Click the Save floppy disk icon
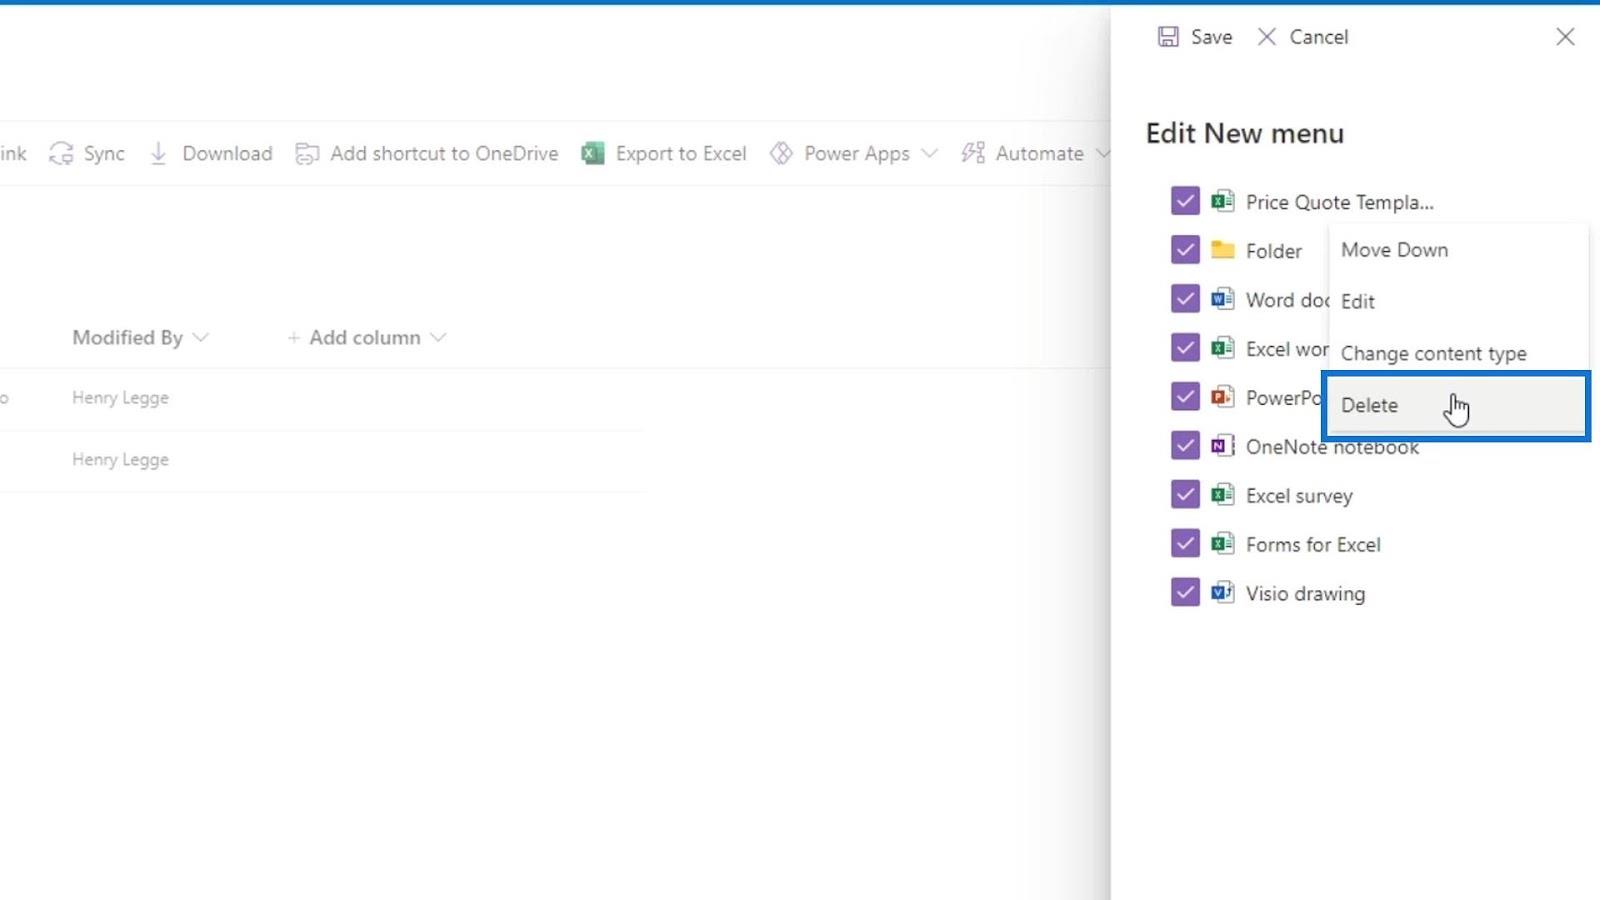Viewport: 1600px width, 900px height. 1168,37
